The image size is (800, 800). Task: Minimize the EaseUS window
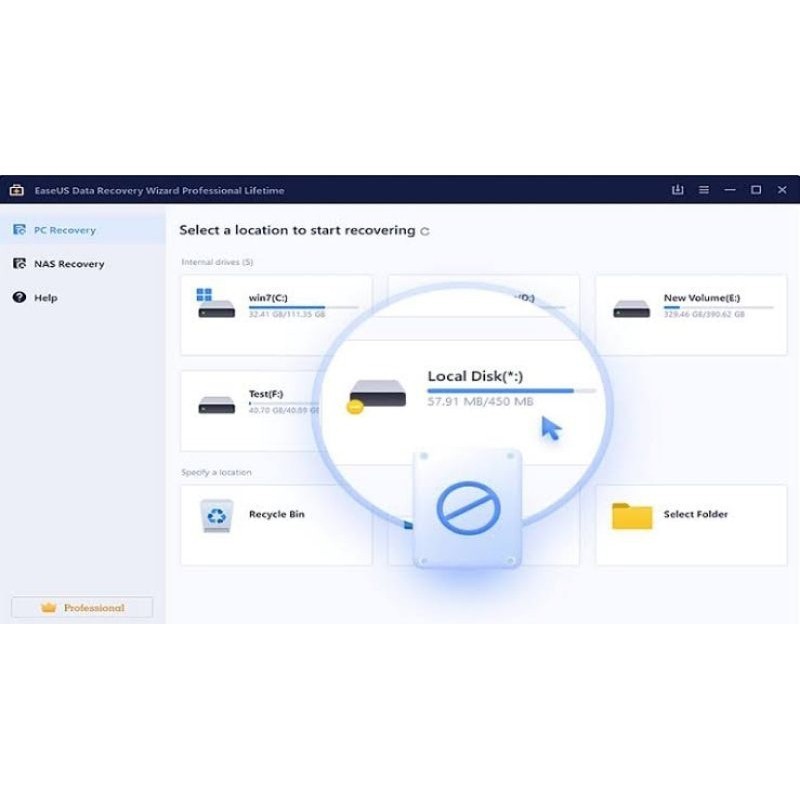[x=730, y=189]
